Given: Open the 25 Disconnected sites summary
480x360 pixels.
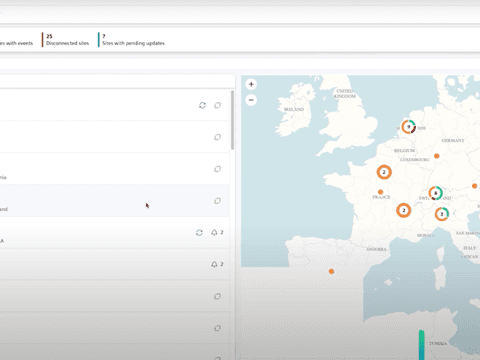Looking at the screenshot, I should click(66, 40).
